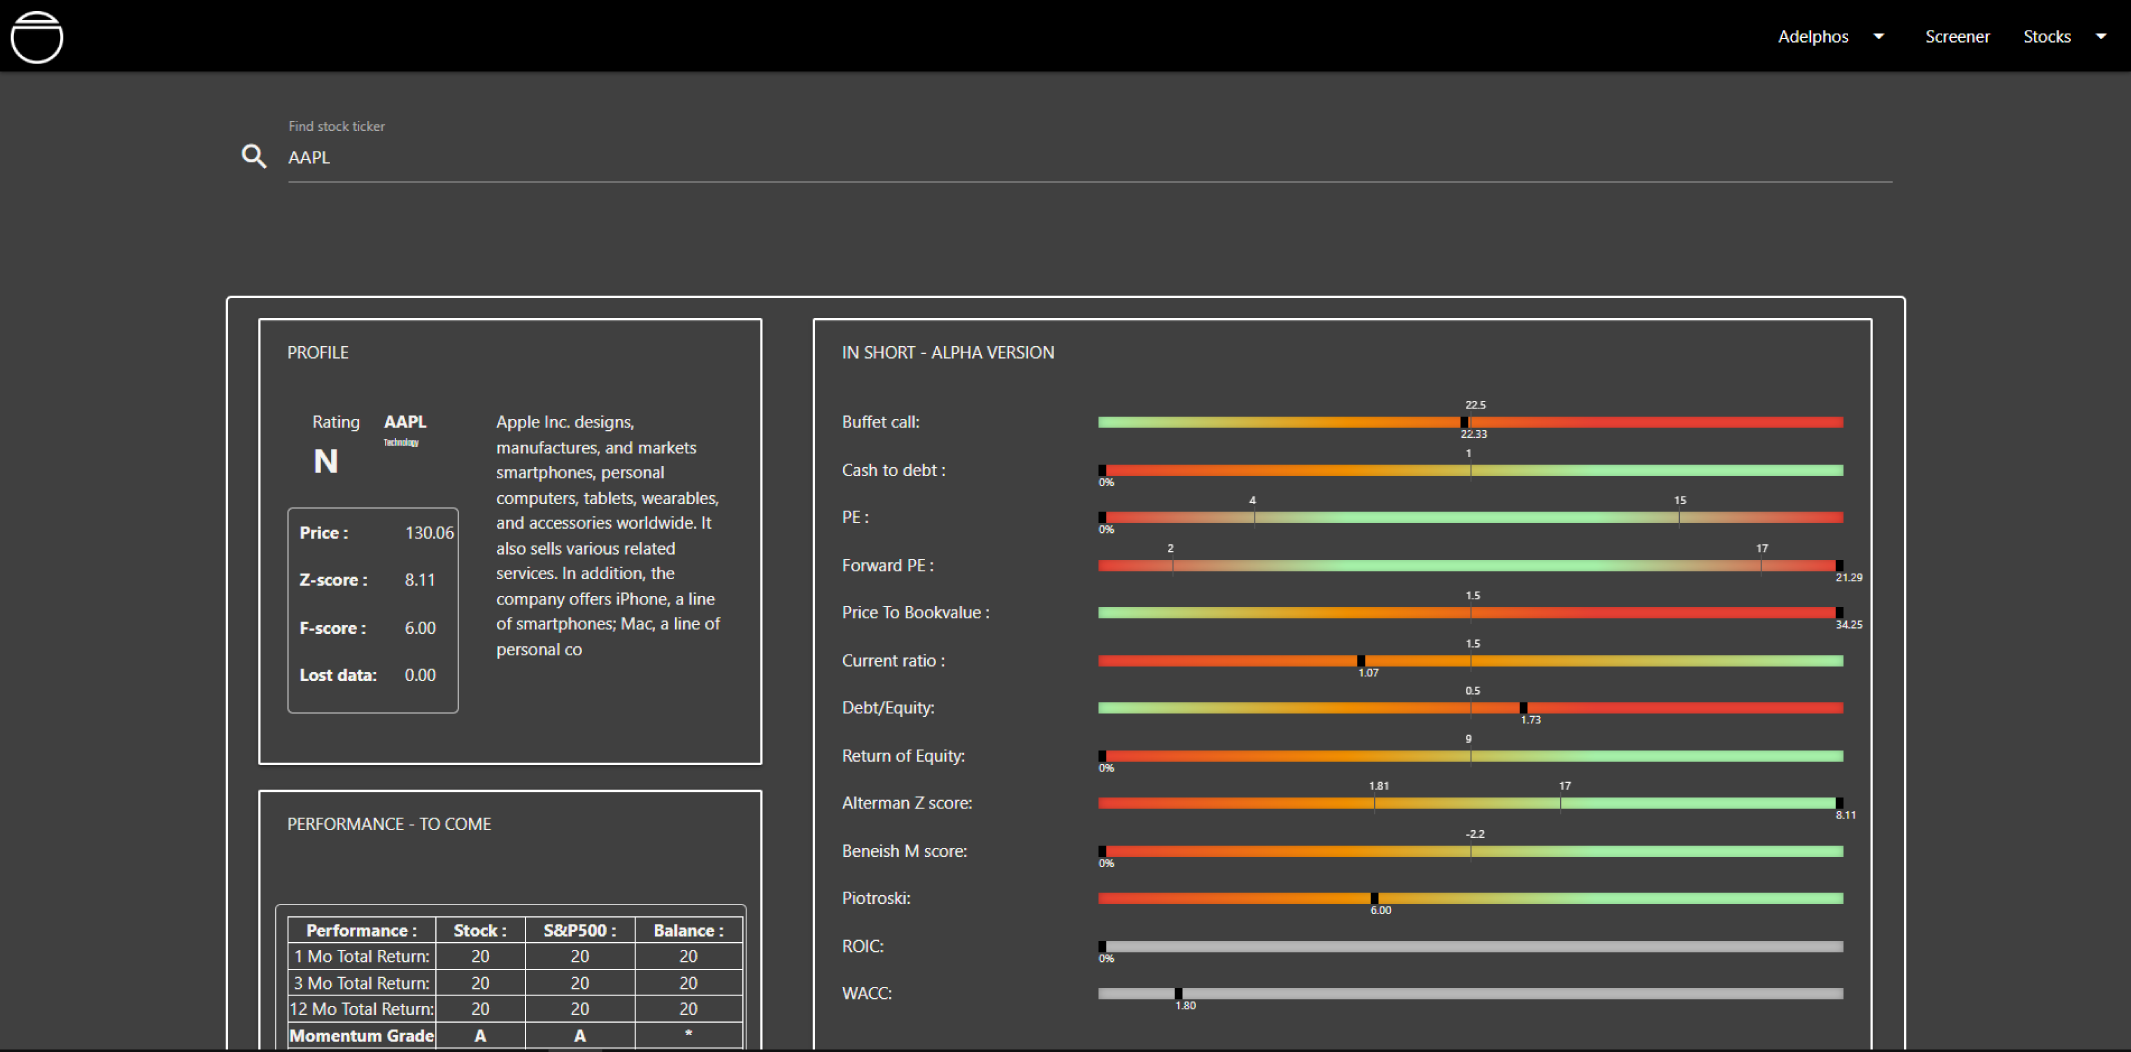Click the Alterman Z score marker at 8.11
The image size is (2131, 1052).
[x=1839, y=803]
